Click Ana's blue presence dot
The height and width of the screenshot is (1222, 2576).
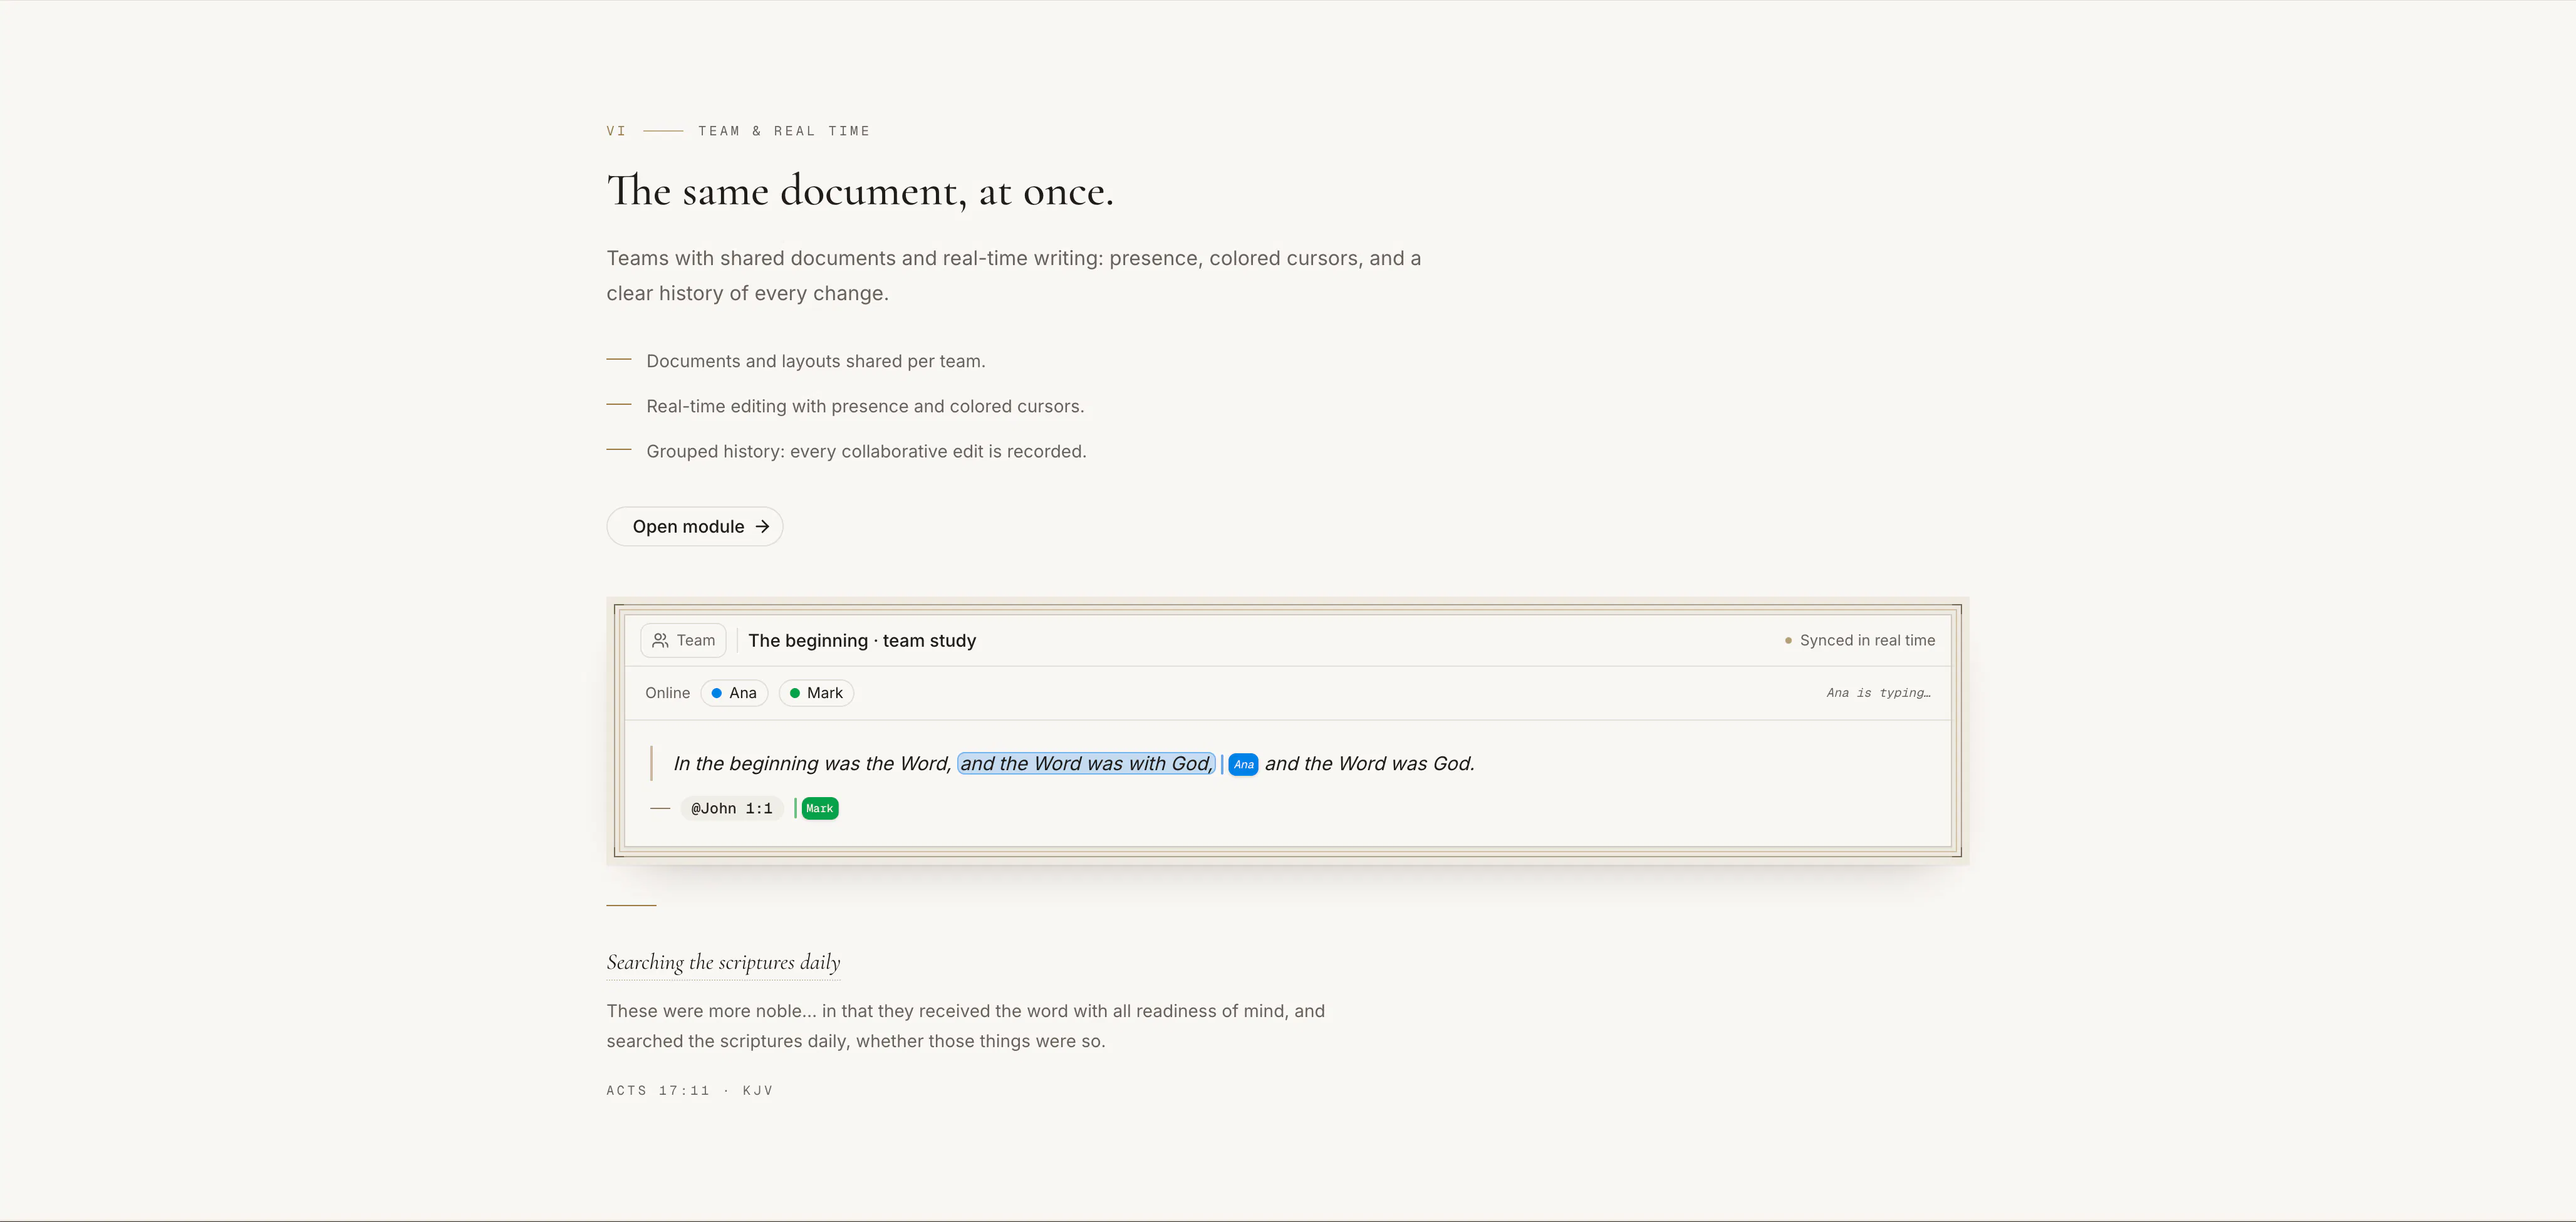click(x=716, y=693)
